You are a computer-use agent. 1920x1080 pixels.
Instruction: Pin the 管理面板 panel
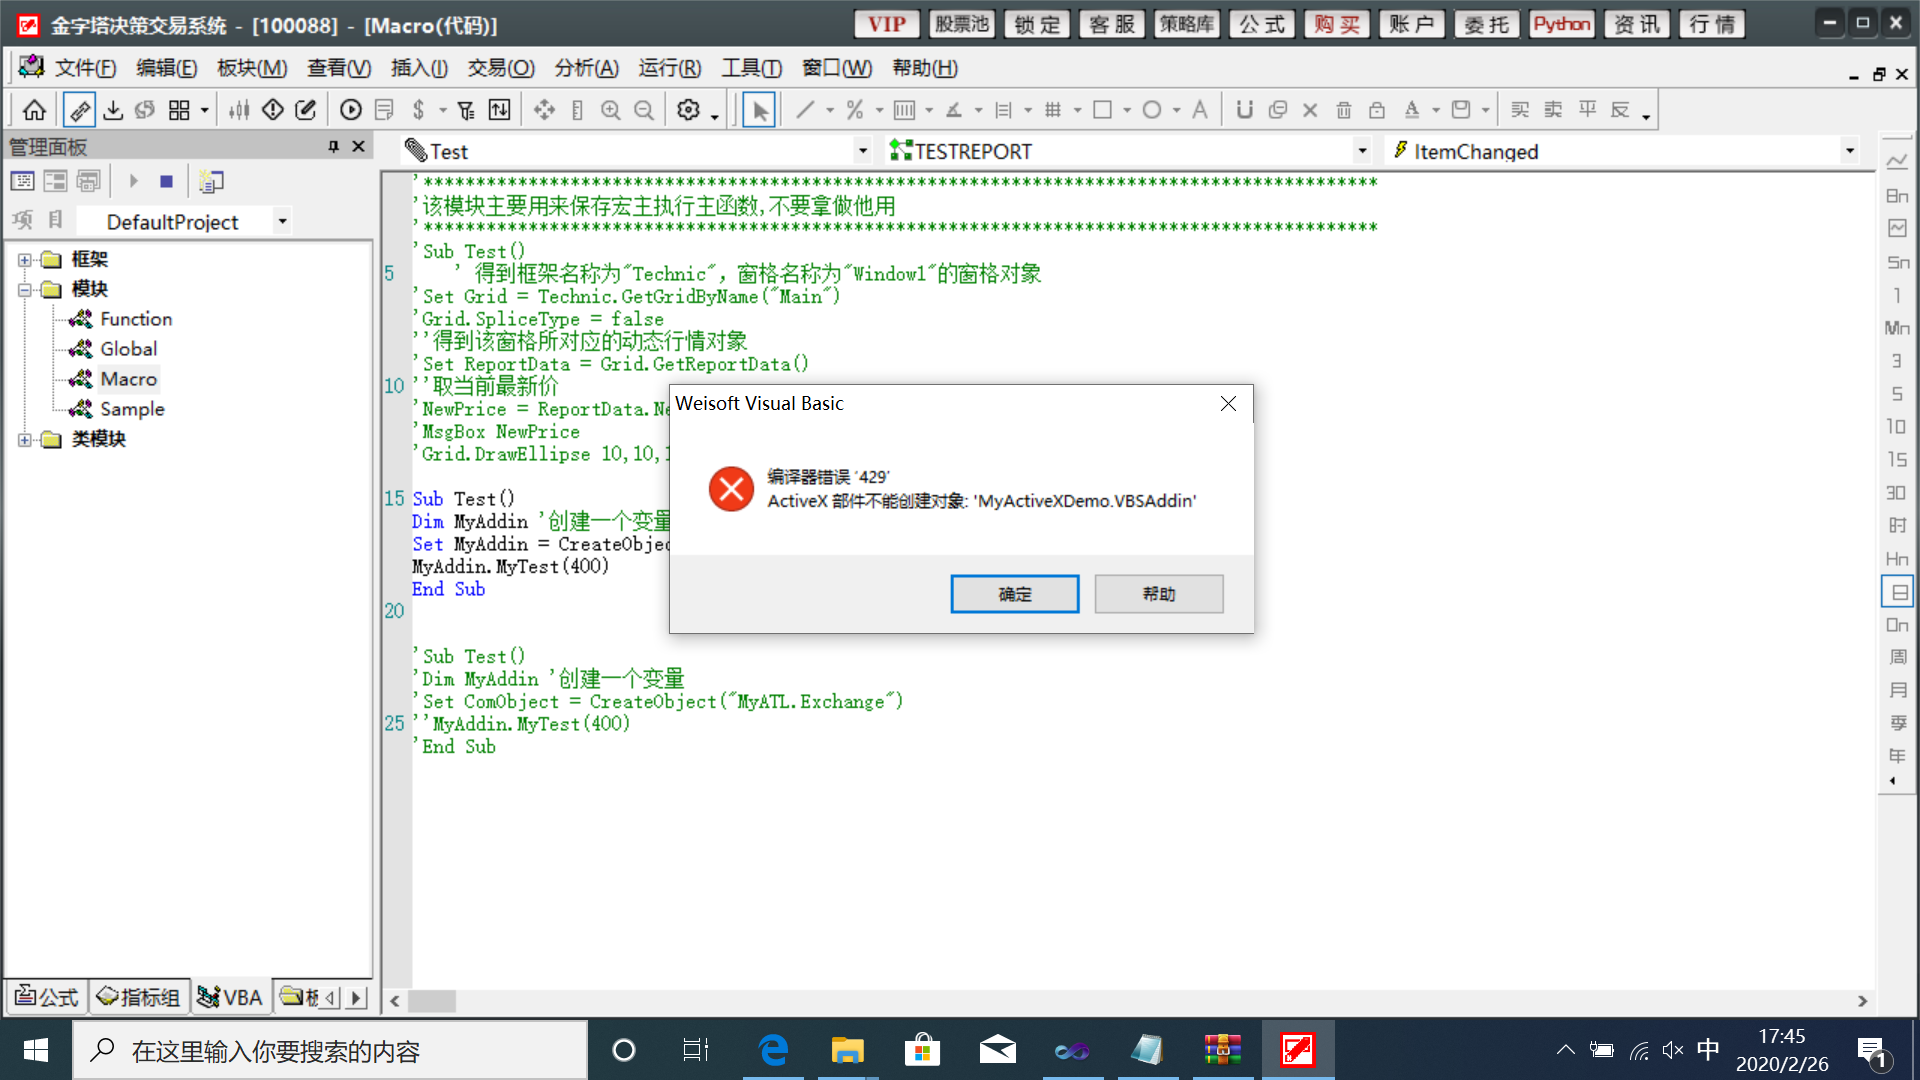[333, 147]
